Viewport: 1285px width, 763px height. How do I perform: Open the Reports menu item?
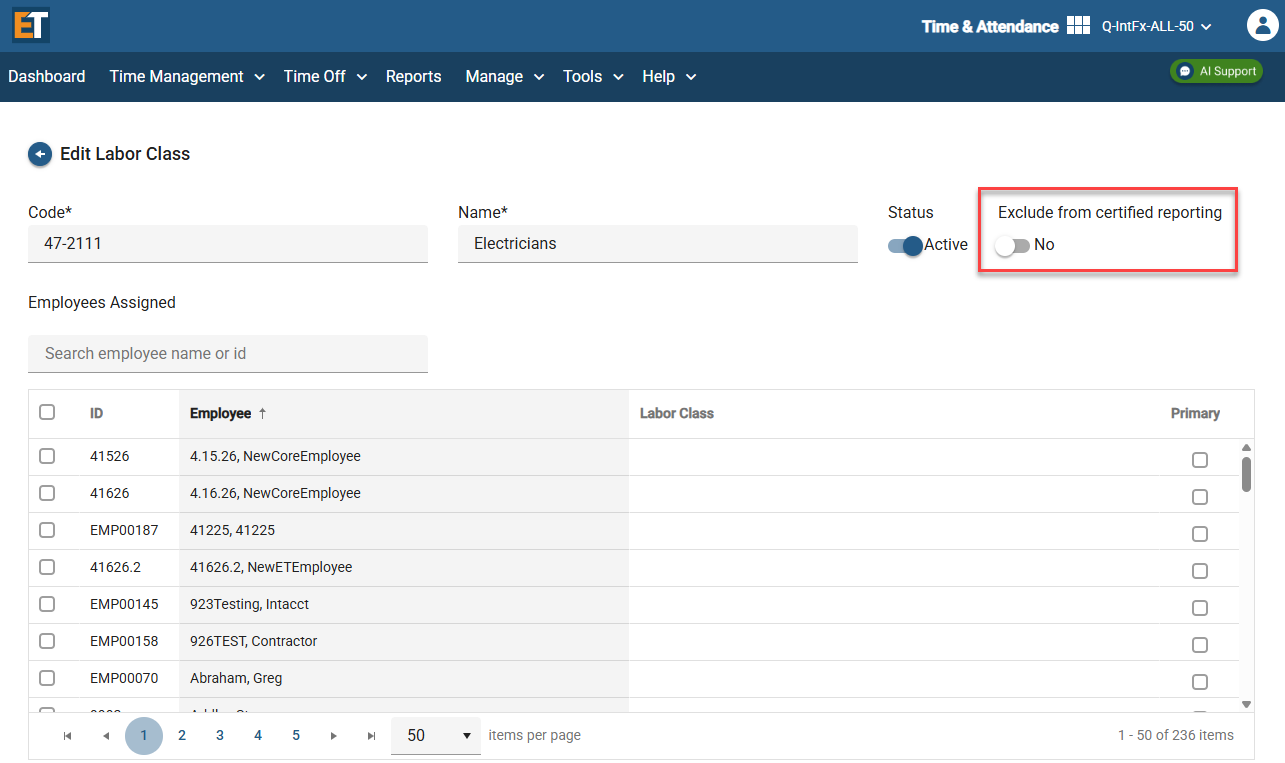click(413, 76)
